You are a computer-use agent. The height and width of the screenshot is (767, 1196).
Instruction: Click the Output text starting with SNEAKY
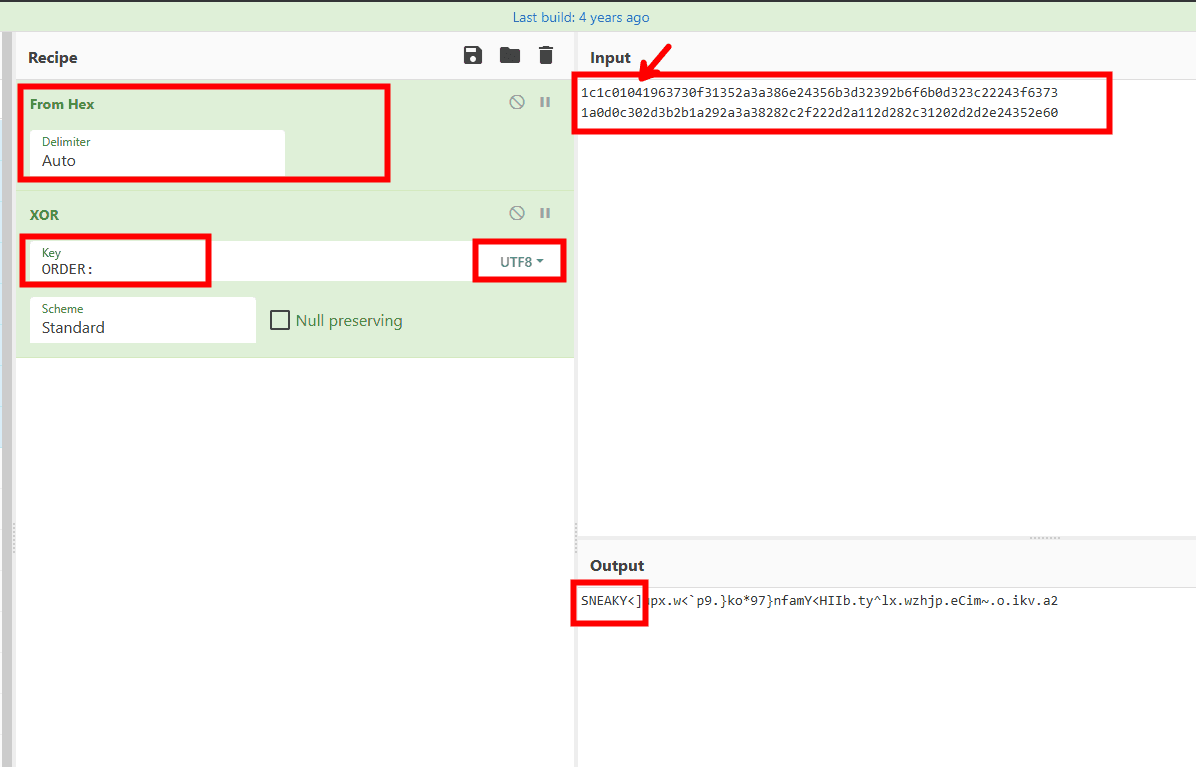click(x=818, y=601)
